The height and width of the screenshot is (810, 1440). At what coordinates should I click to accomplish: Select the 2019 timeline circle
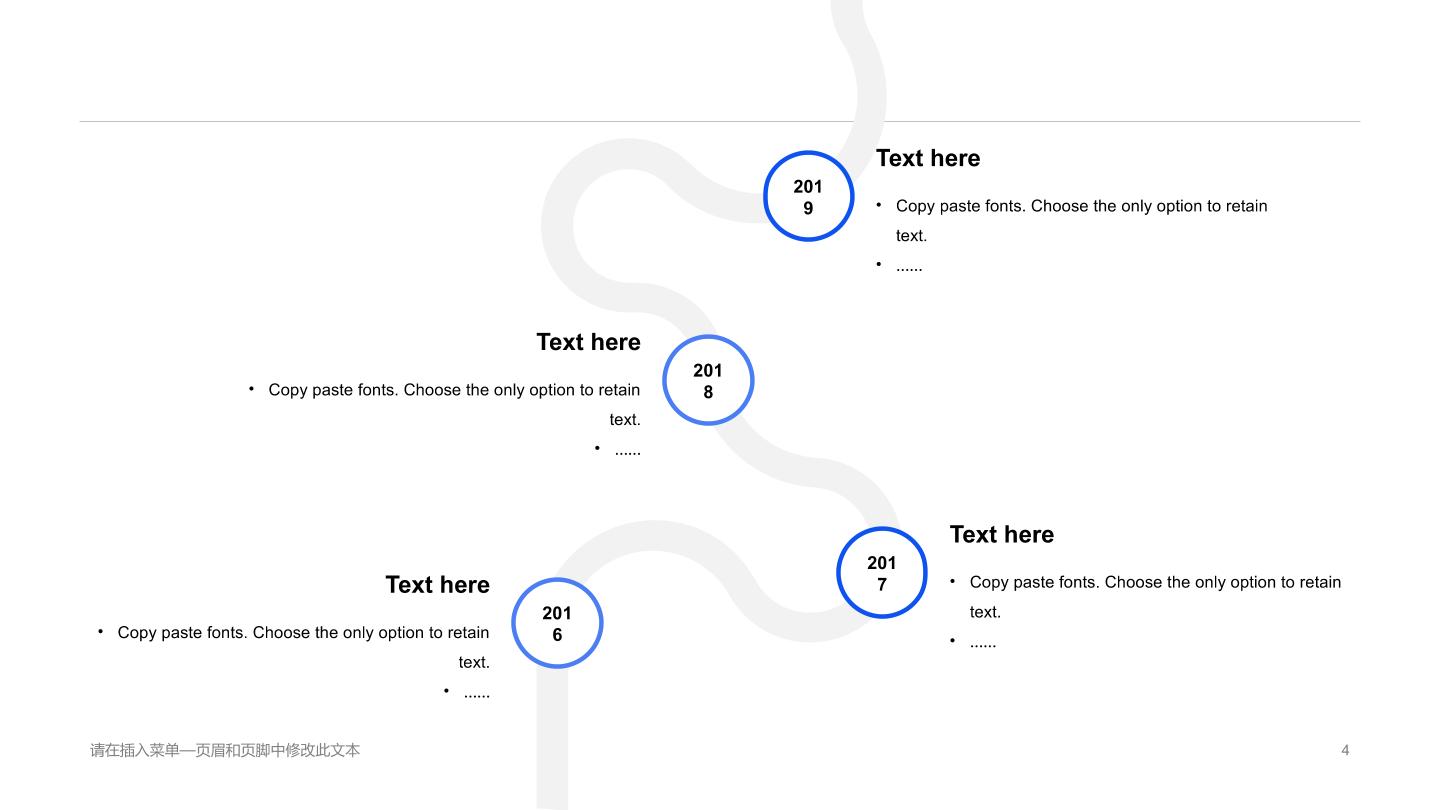(x=808, y=196)
